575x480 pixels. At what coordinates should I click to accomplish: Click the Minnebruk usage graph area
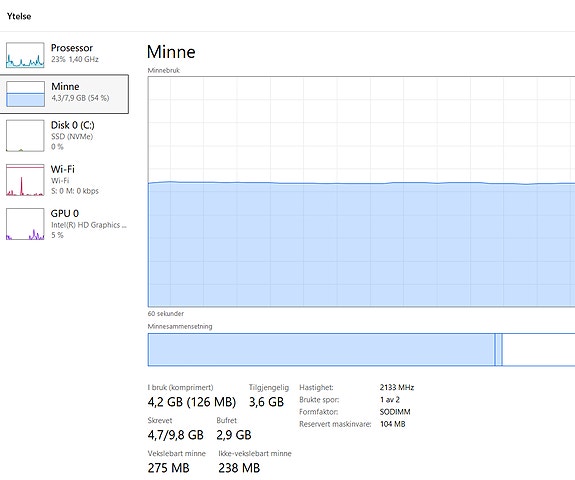coord(361,192)
